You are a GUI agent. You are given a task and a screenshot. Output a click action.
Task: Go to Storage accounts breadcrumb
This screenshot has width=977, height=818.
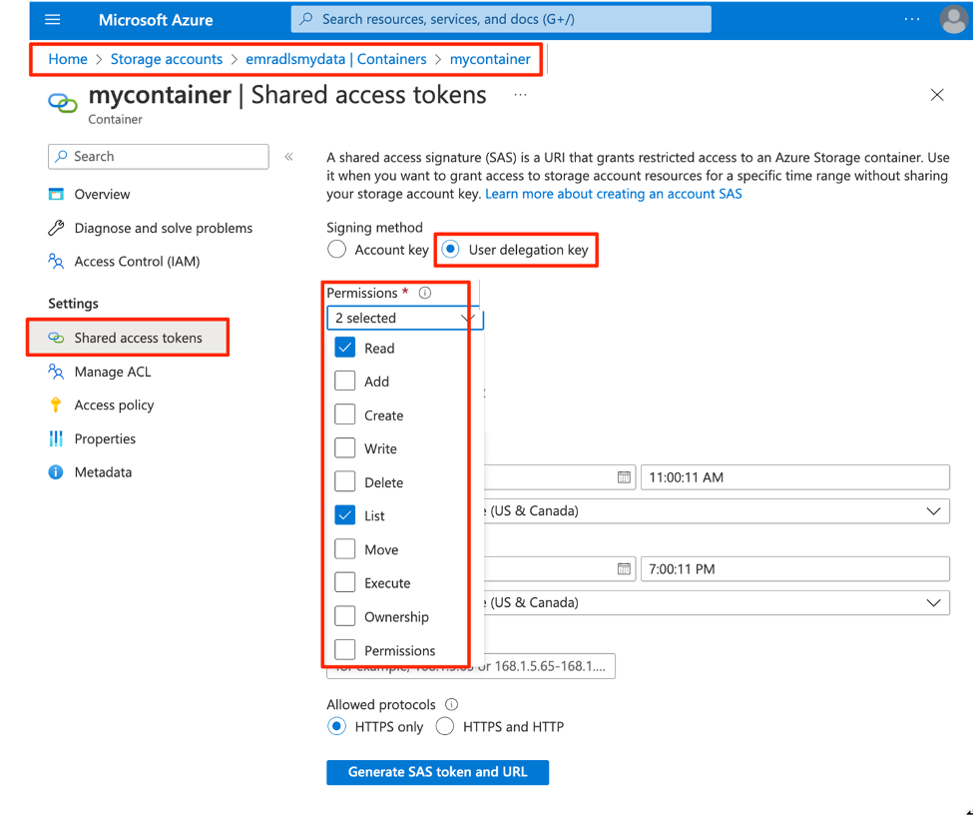pyautogui.click(x=166, y=59)
